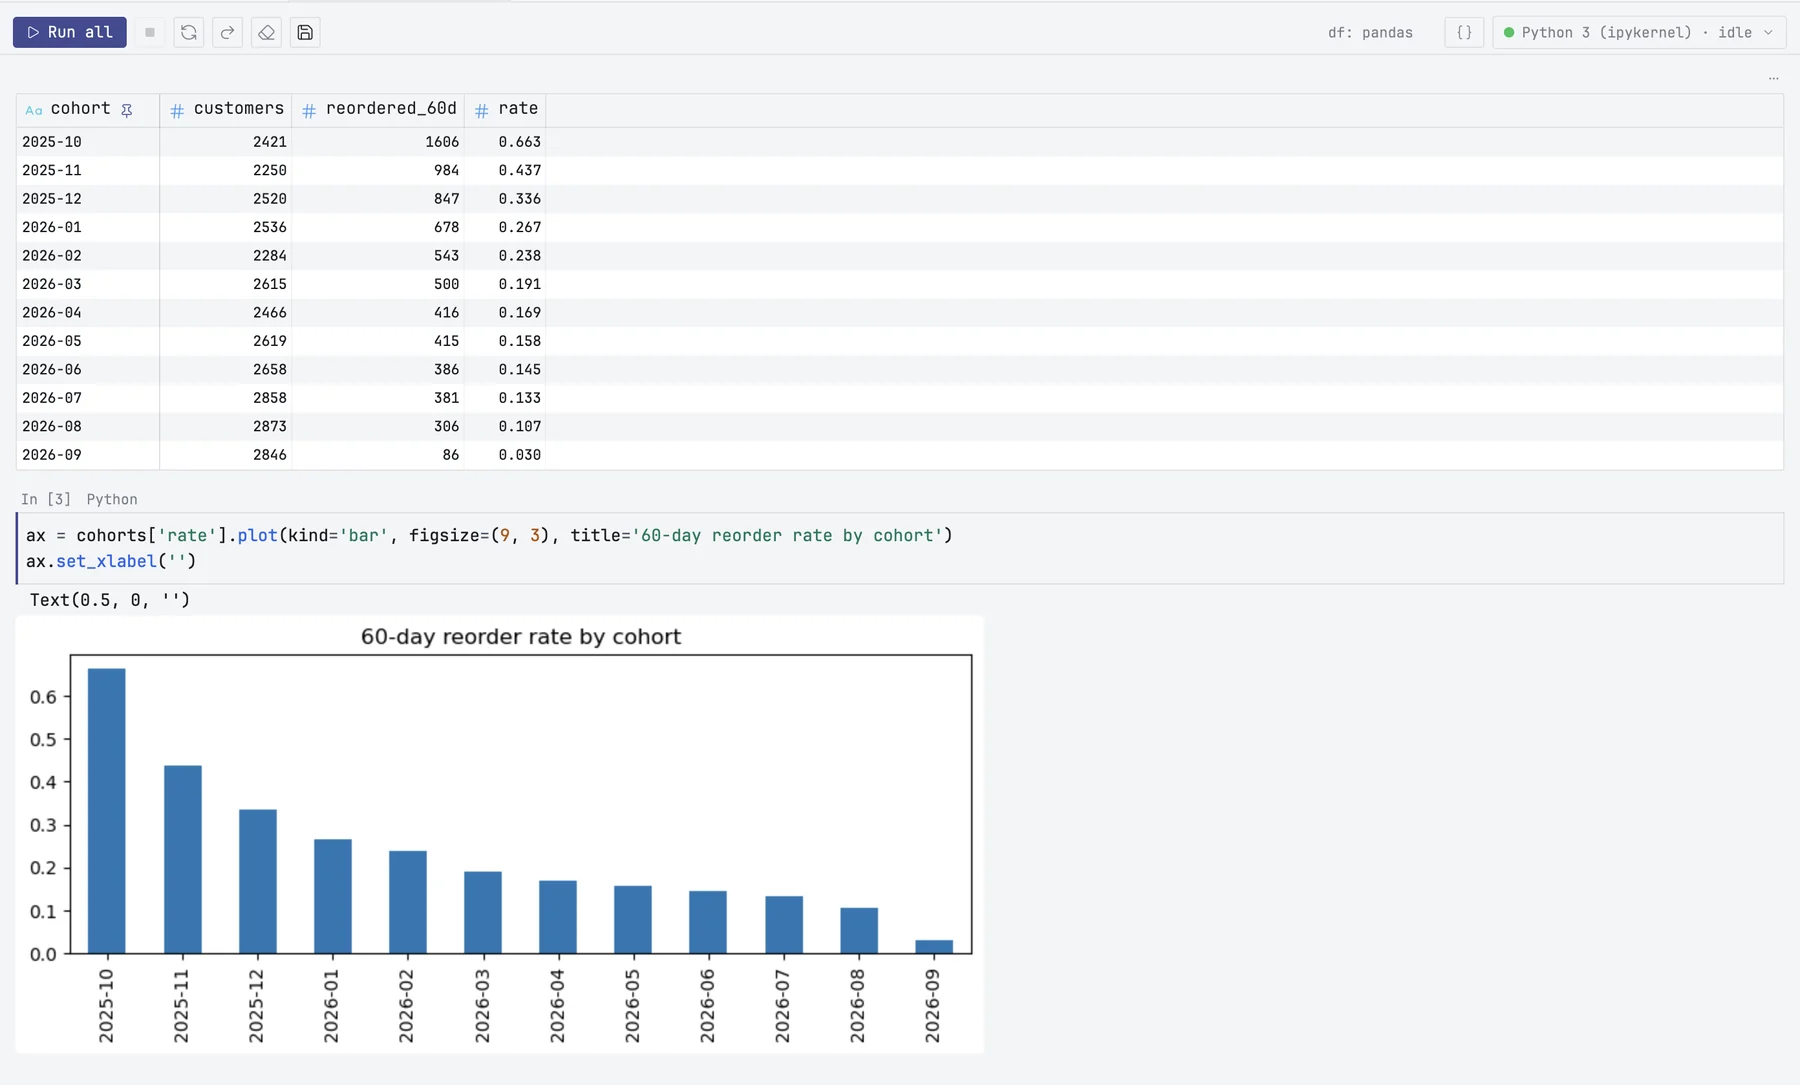The image size is (1800, 1085).
Task: Open the Python 3 ipykernel dropdown
Action: (1638, 32)
